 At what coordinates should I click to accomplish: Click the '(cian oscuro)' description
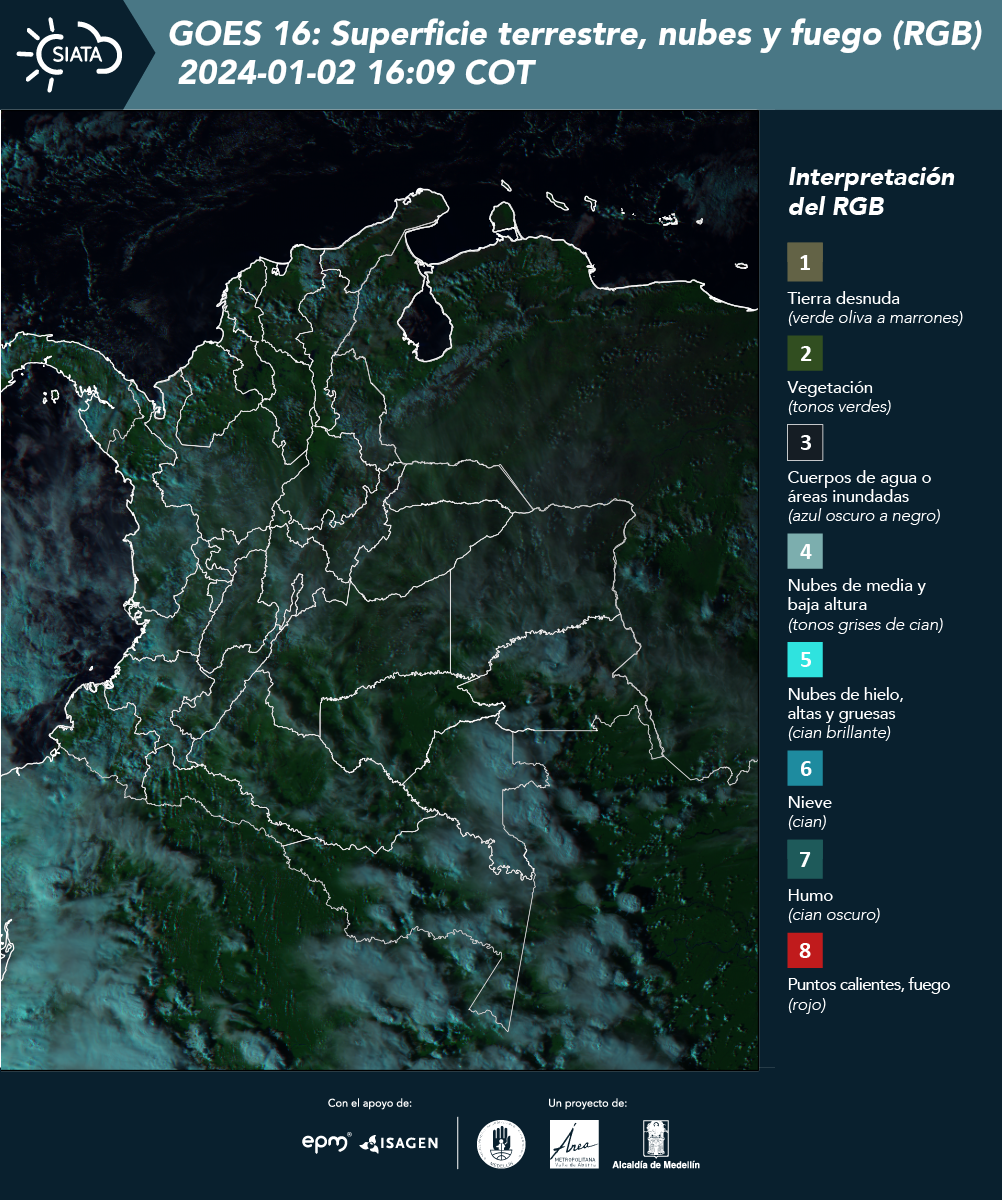[x=834, y=915]
